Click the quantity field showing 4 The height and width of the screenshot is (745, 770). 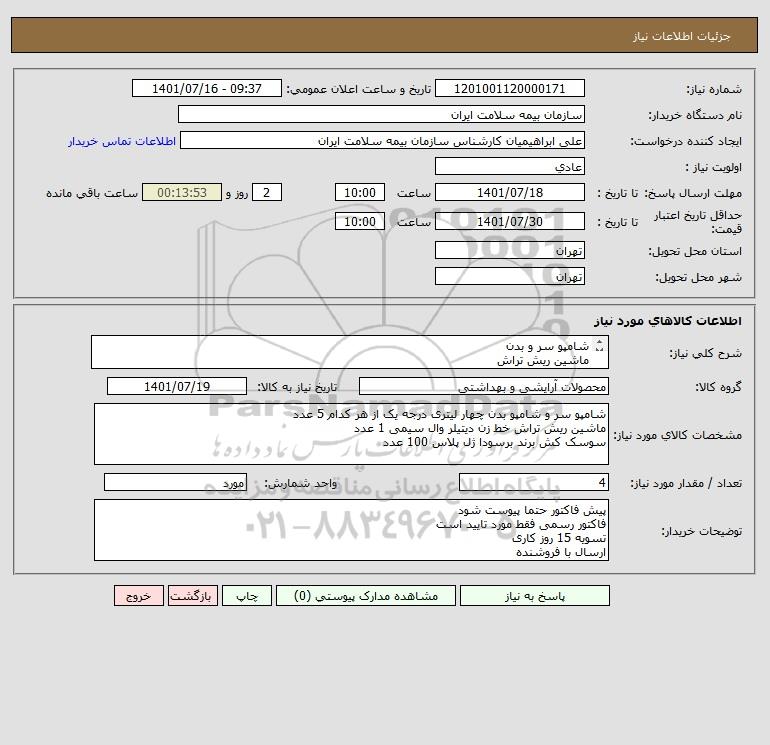point(534,482)
